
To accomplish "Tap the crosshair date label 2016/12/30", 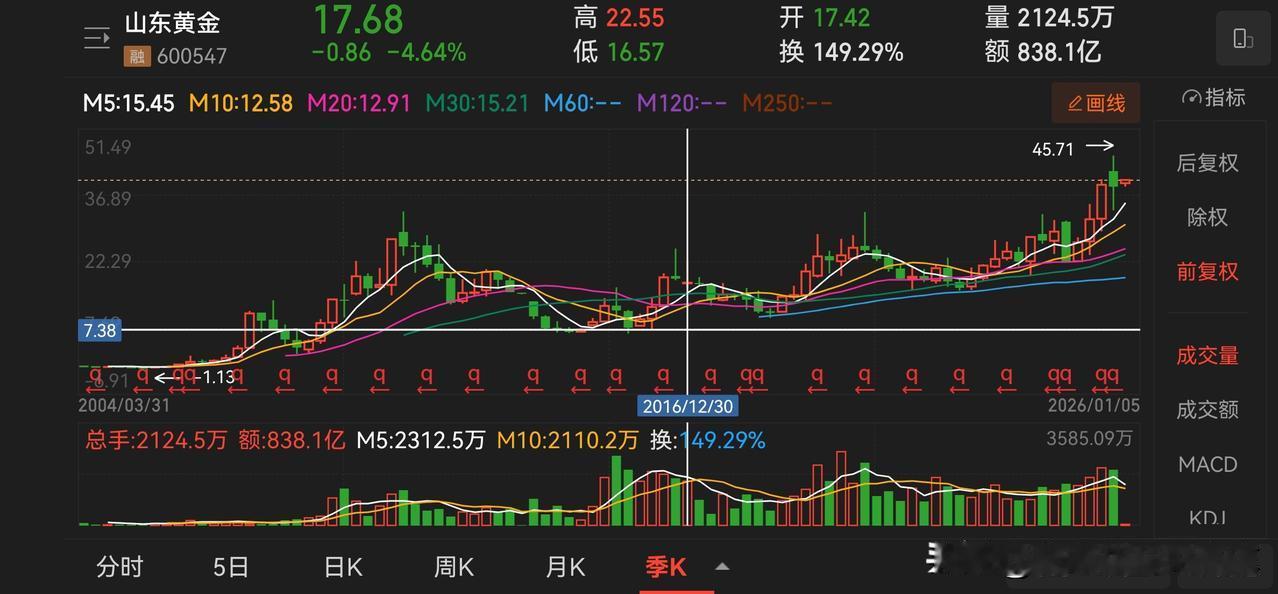I will 688,407.
